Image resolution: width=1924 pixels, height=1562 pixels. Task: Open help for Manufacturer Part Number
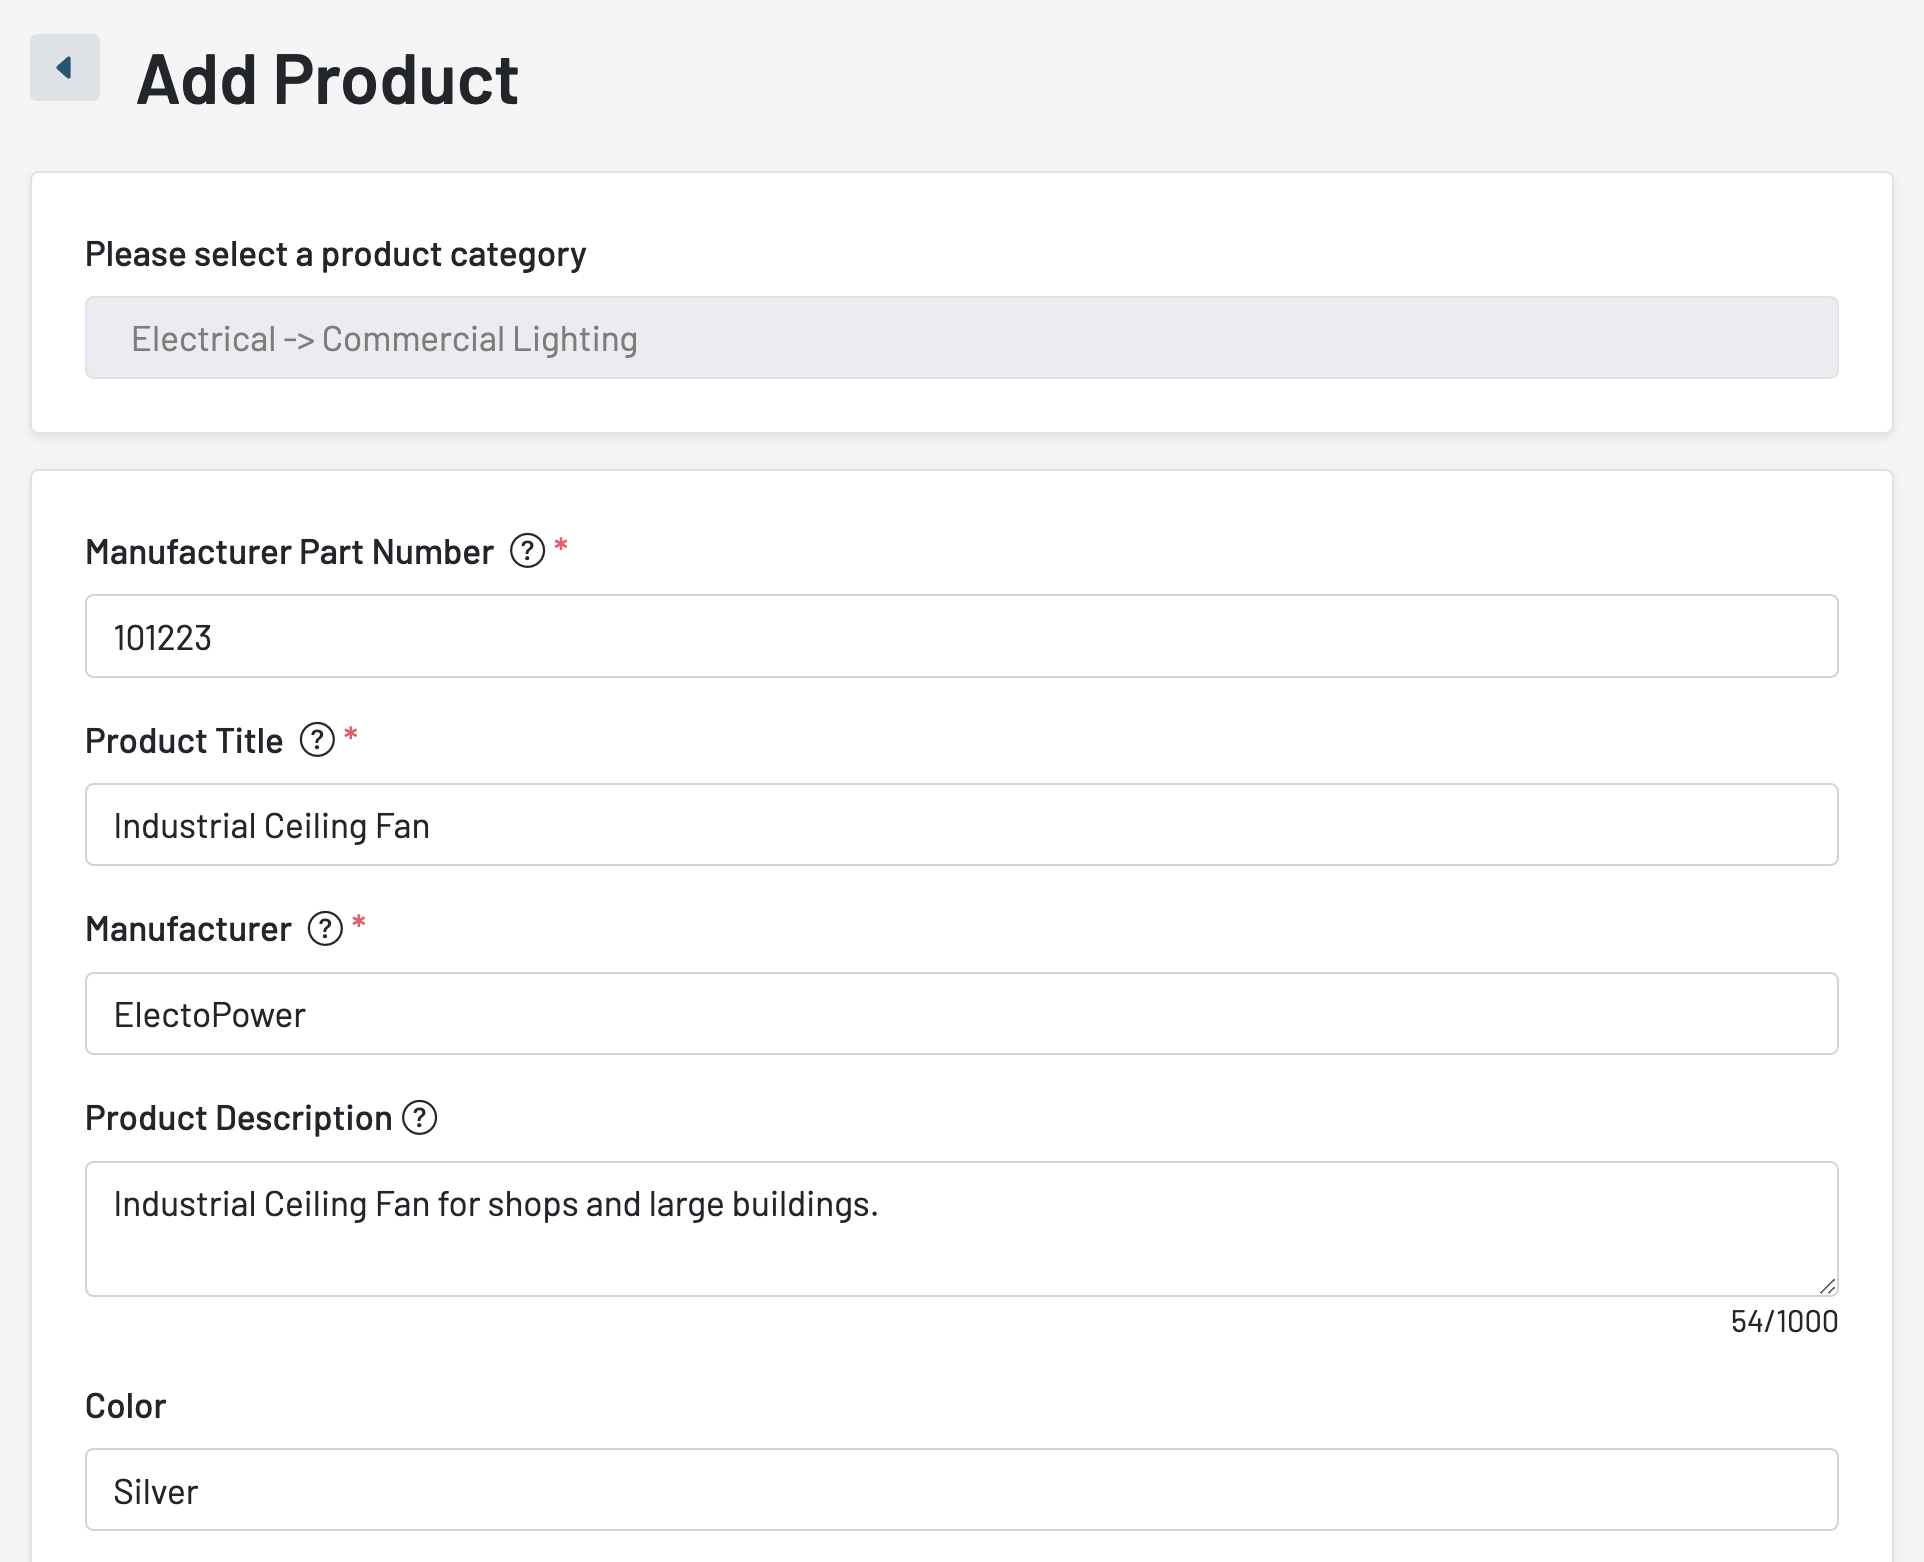(x=527, y=550)
